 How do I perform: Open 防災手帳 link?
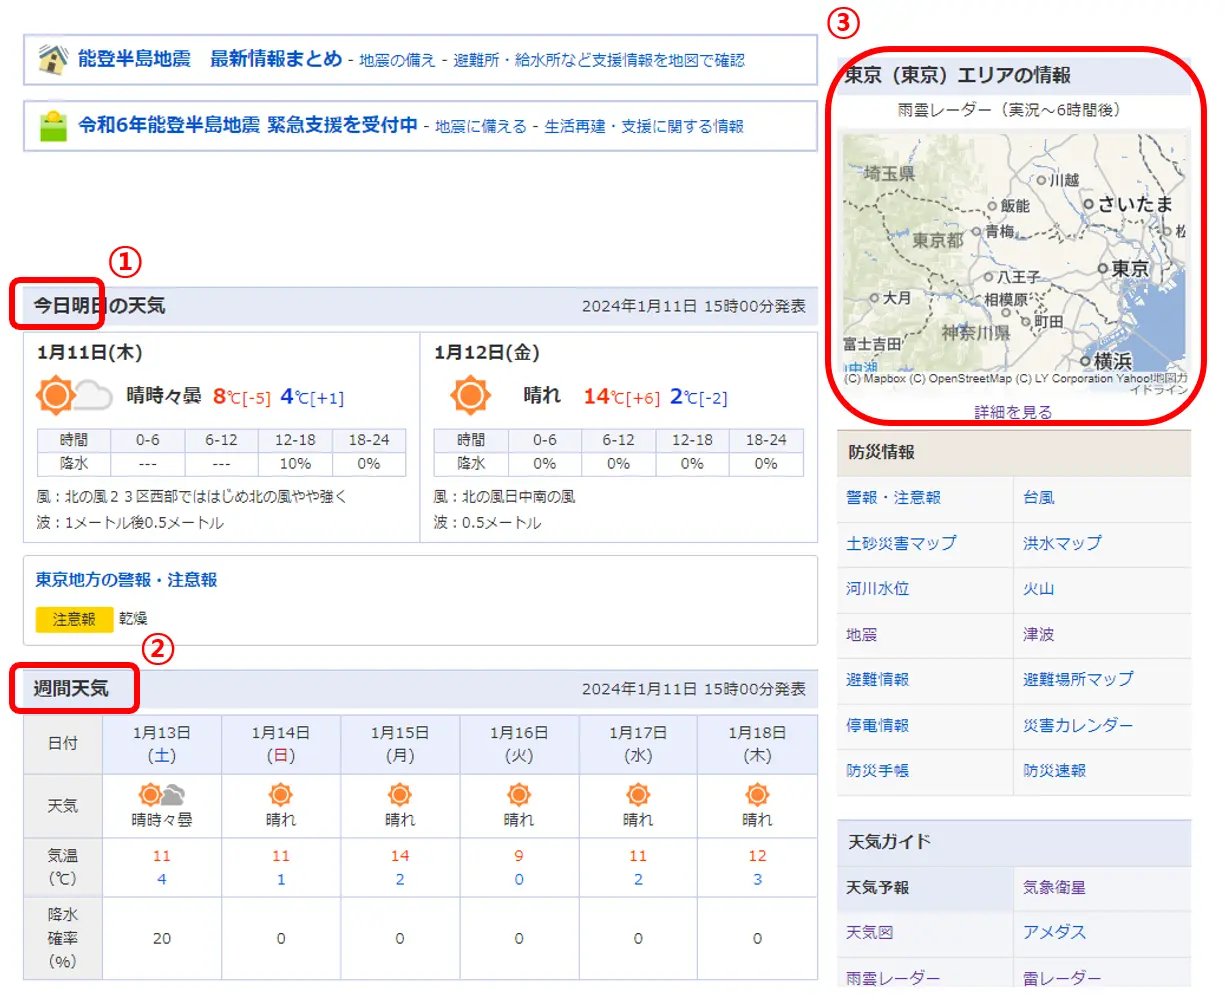[877, 771]
